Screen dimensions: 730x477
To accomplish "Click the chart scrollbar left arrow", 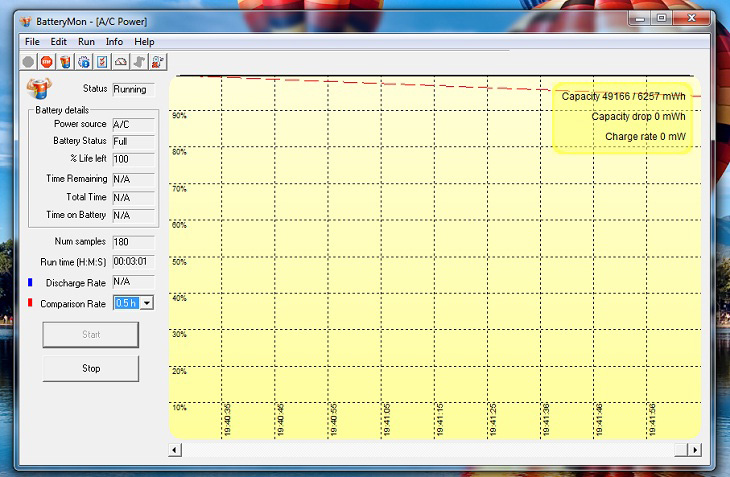I will coord(175,451).
